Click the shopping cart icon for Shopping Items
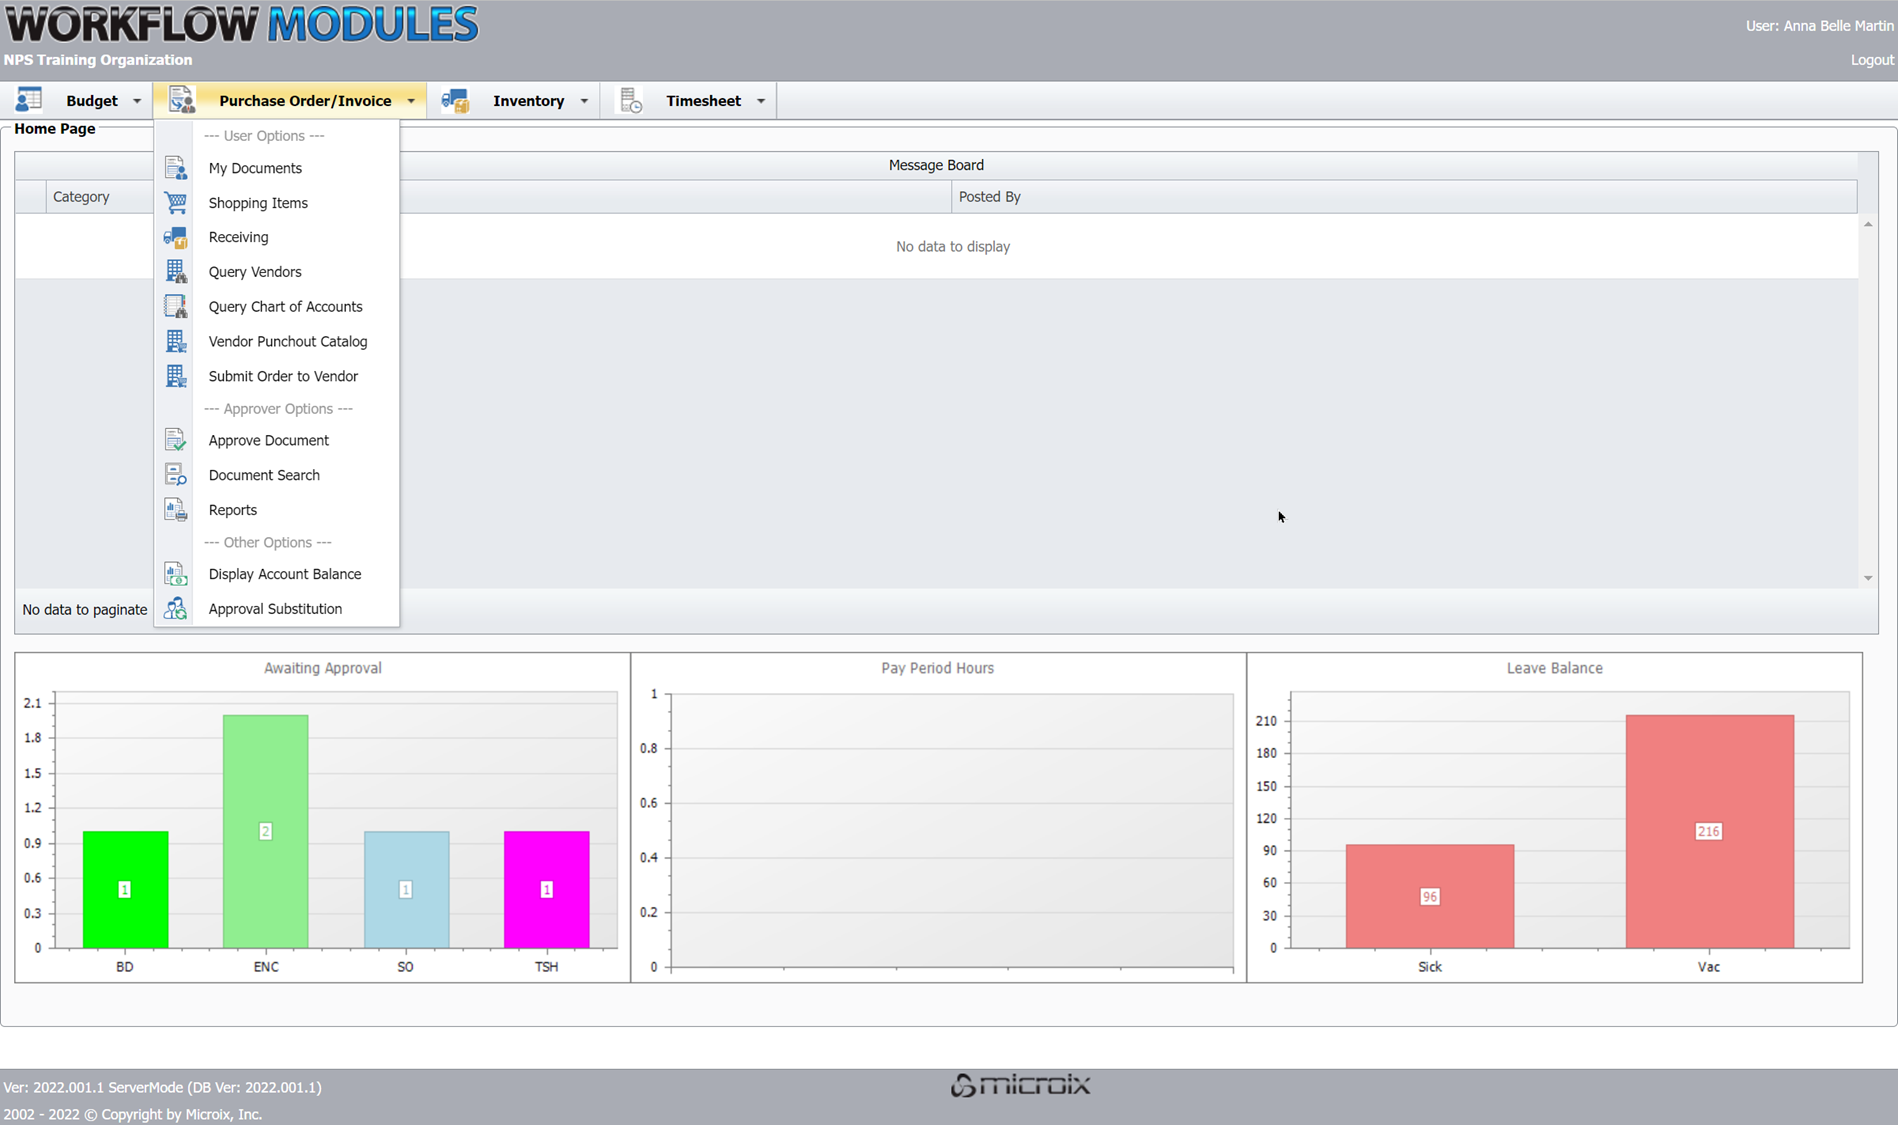1898x1125 pixels. coord(175,203)
